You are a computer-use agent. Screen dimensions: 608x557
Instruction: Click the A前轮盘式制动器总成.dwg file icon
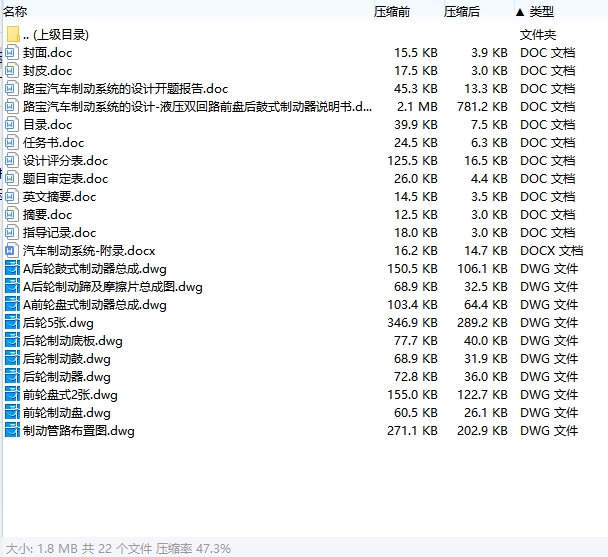point(12,304)
